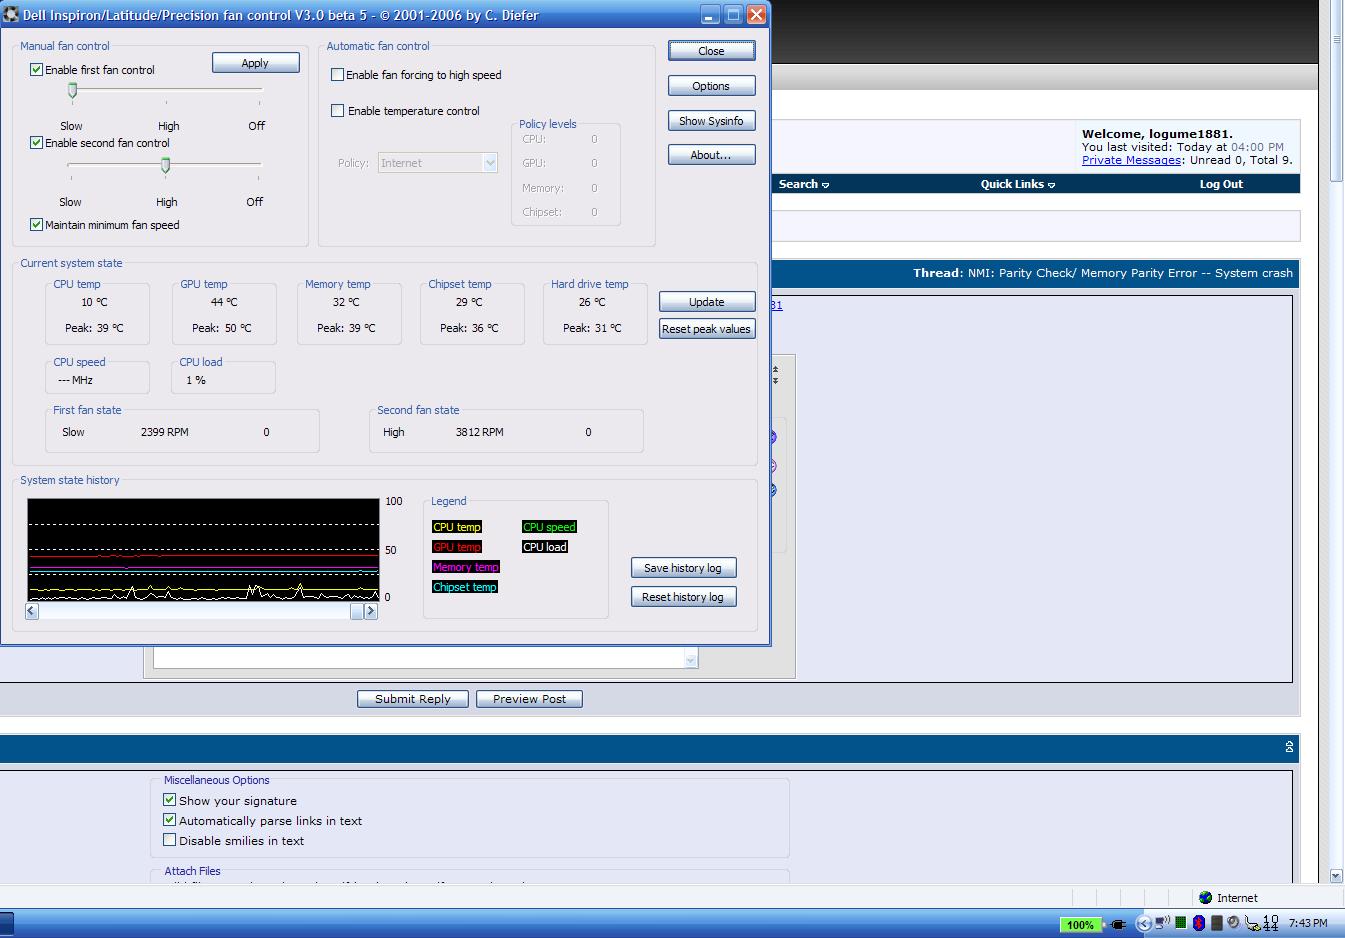Click the Apply button for manual fan control
1345x938 pixels.
tap(255, 63)
